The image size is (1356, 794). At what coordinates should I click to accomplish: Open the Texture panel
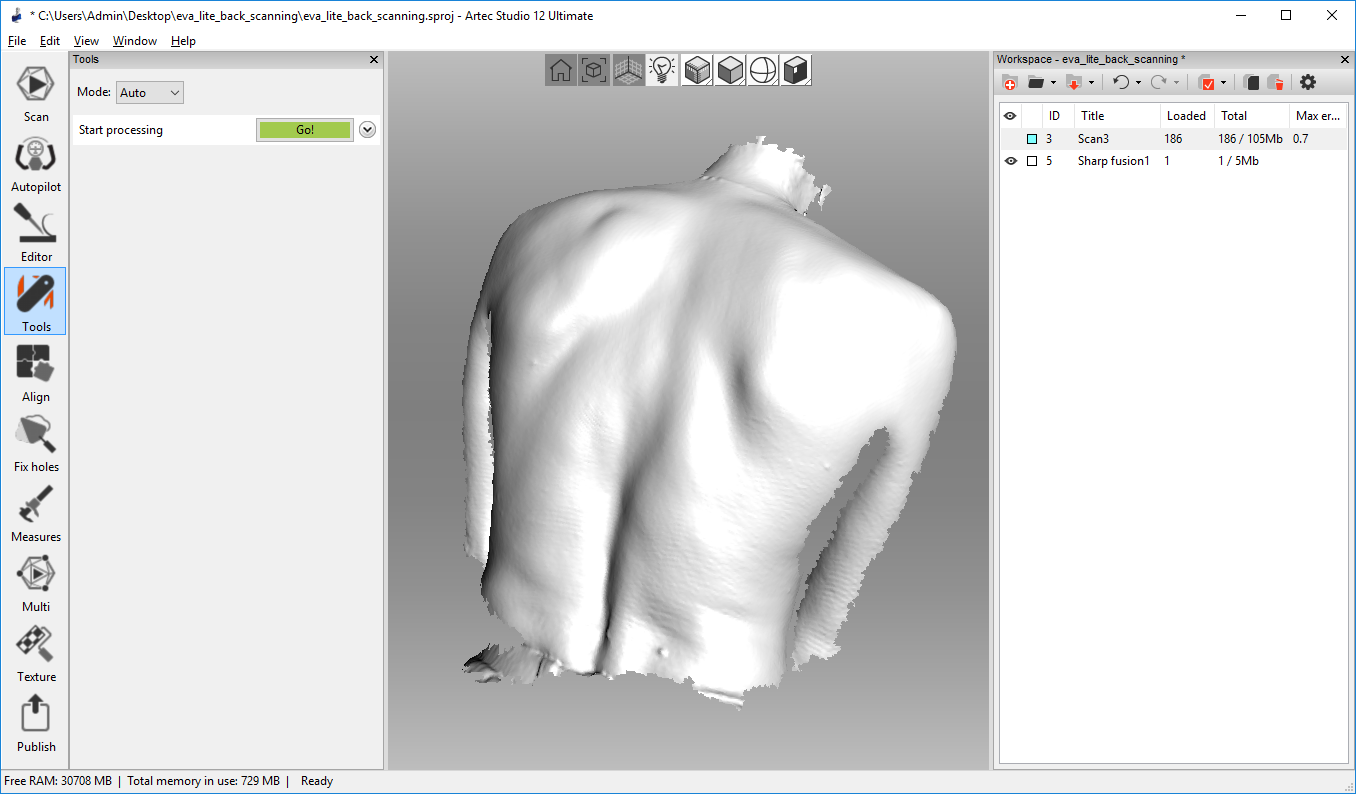pyautogui.click(x=36, y=653)
